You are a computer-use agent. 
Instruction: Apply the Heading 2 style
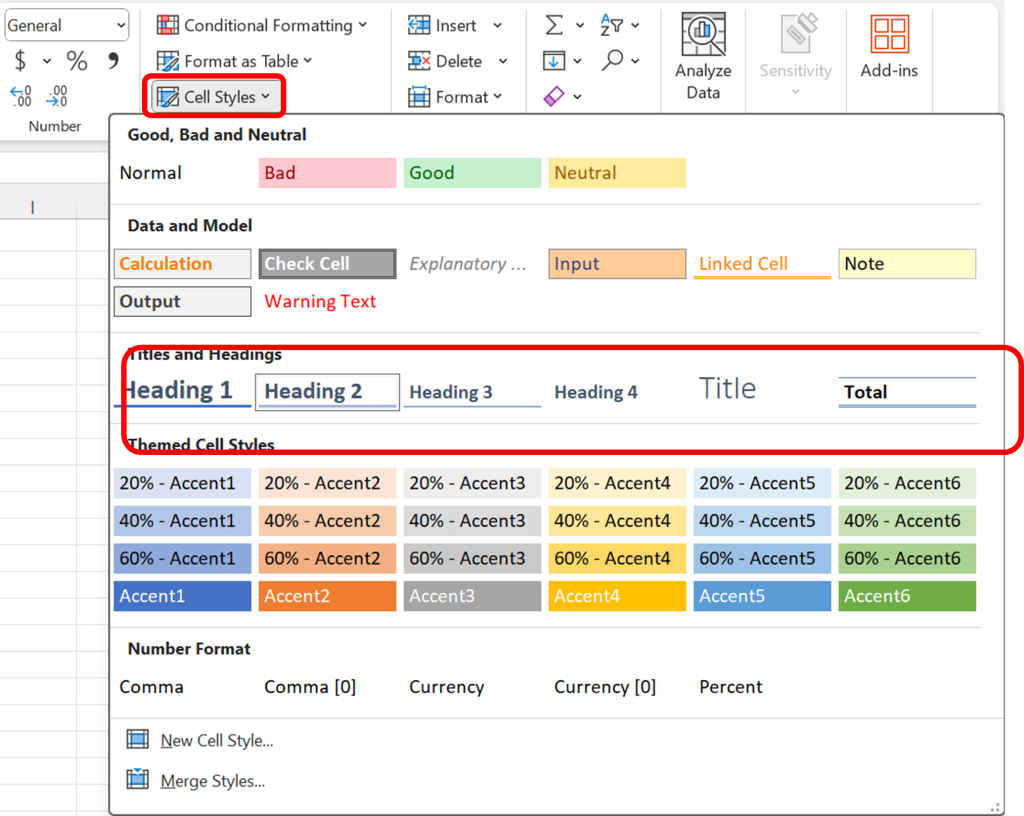(327, 392)
